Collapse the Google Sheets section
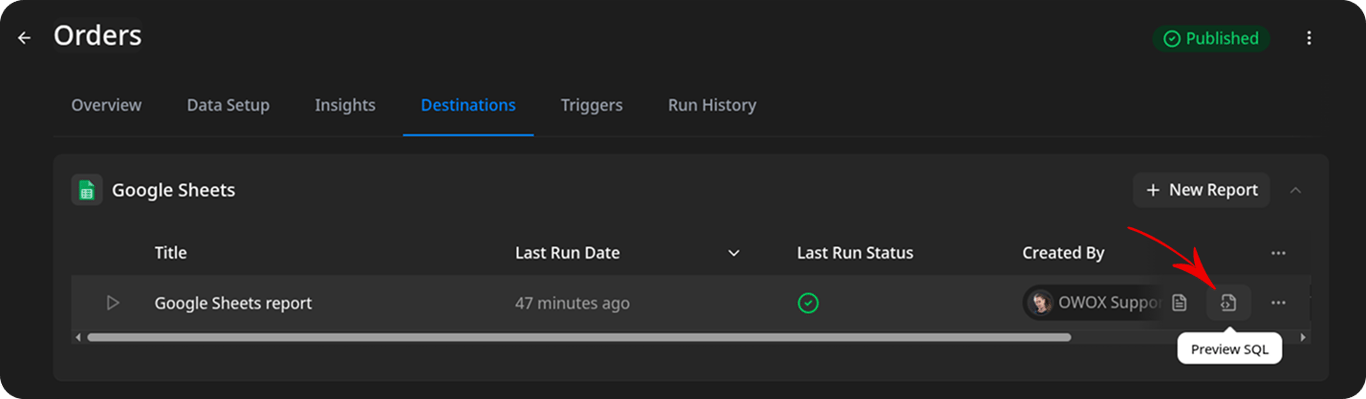The width and height of the screenshot is (1366, 399). coord(1296,190)
